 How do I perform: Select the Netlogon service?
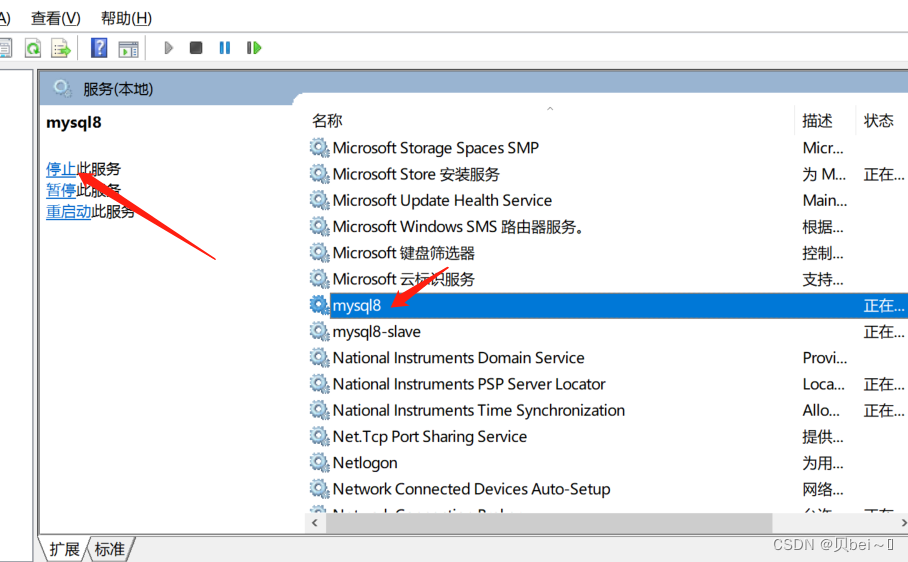point(365,462)
